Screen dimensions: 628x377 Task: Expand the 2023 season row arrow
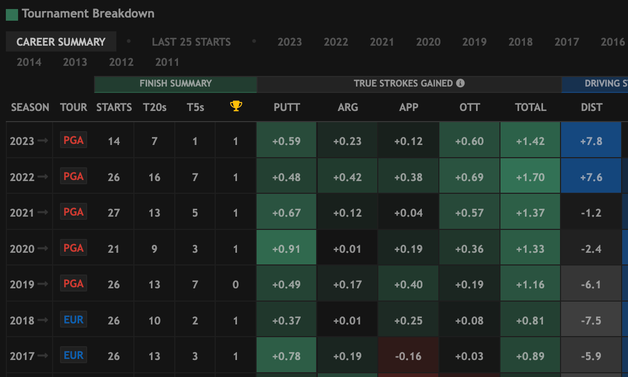tap(43, 141)
